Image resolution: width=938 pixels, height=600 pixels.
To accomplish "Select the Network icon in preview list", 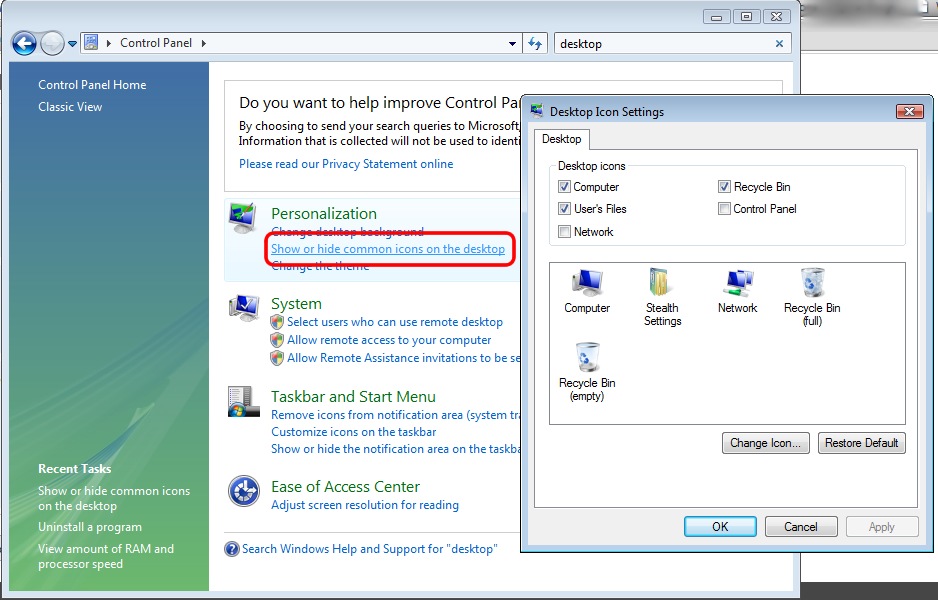I will (x=738, y=291).
